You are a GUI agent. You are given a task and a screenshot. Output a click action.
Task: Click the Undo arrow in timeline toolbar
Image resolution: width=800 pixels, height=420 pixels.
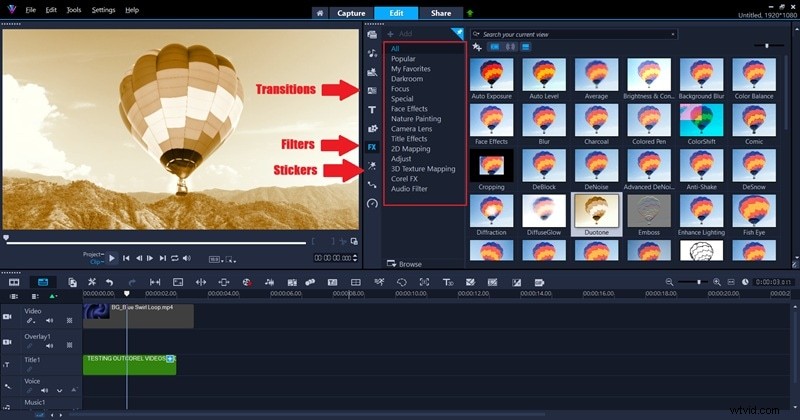pyautogui.click(x=109, y=282)
